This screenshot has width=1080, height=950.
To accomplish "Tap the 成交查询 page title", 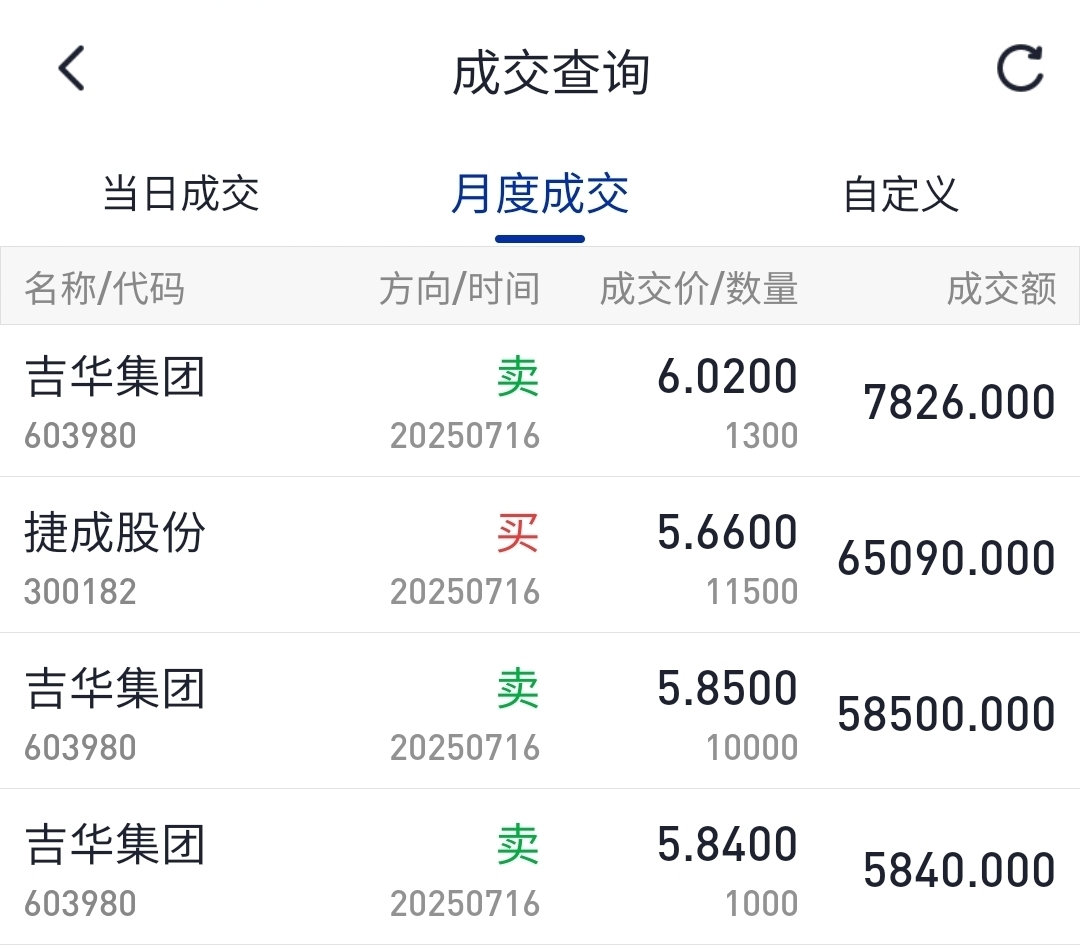I will [x=551, y=74].
